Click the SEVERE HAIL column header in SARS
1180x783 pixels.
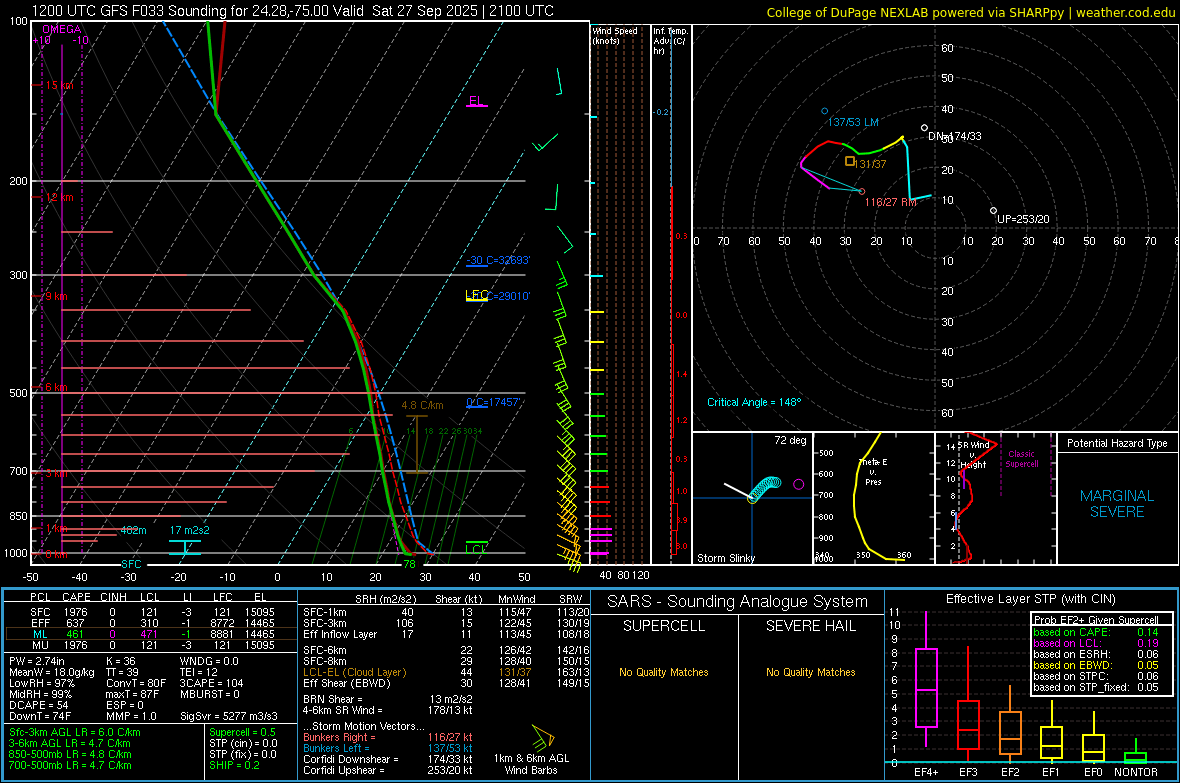(810, 626)
